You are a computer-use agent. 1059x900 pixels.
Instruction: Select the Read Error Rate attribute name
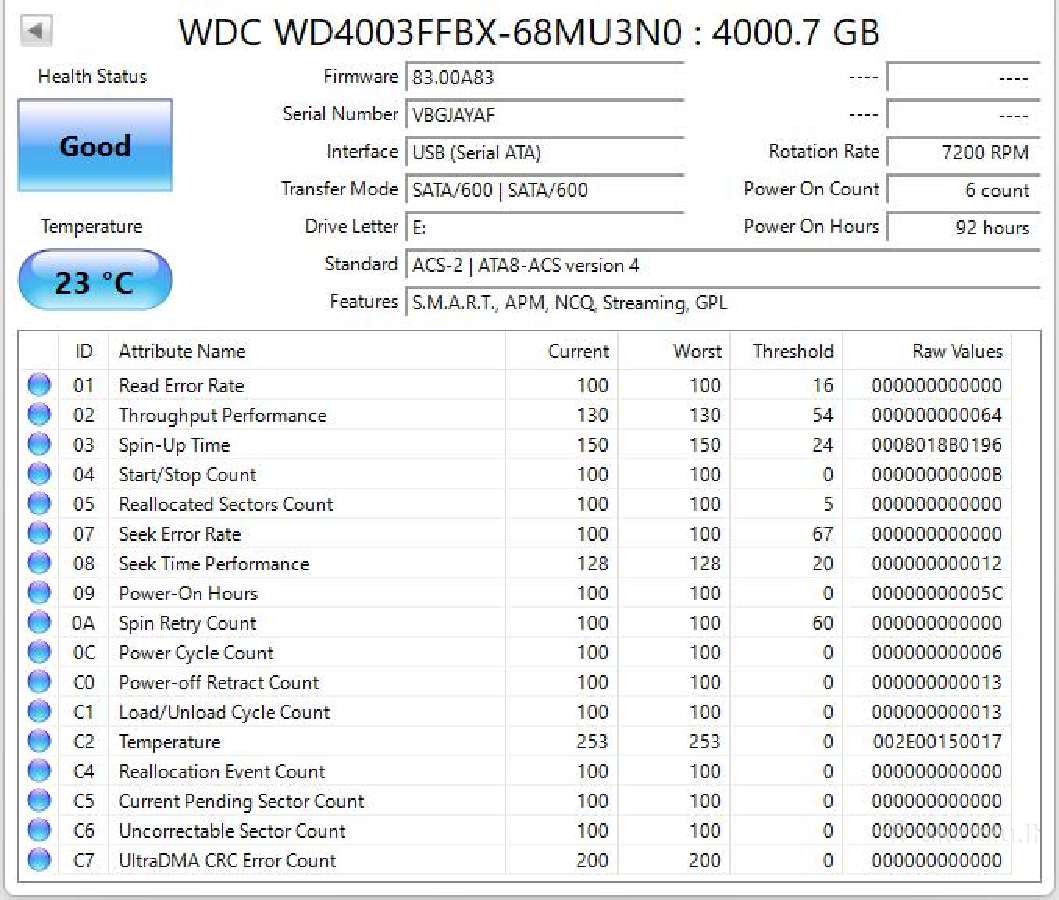(181, 386)
